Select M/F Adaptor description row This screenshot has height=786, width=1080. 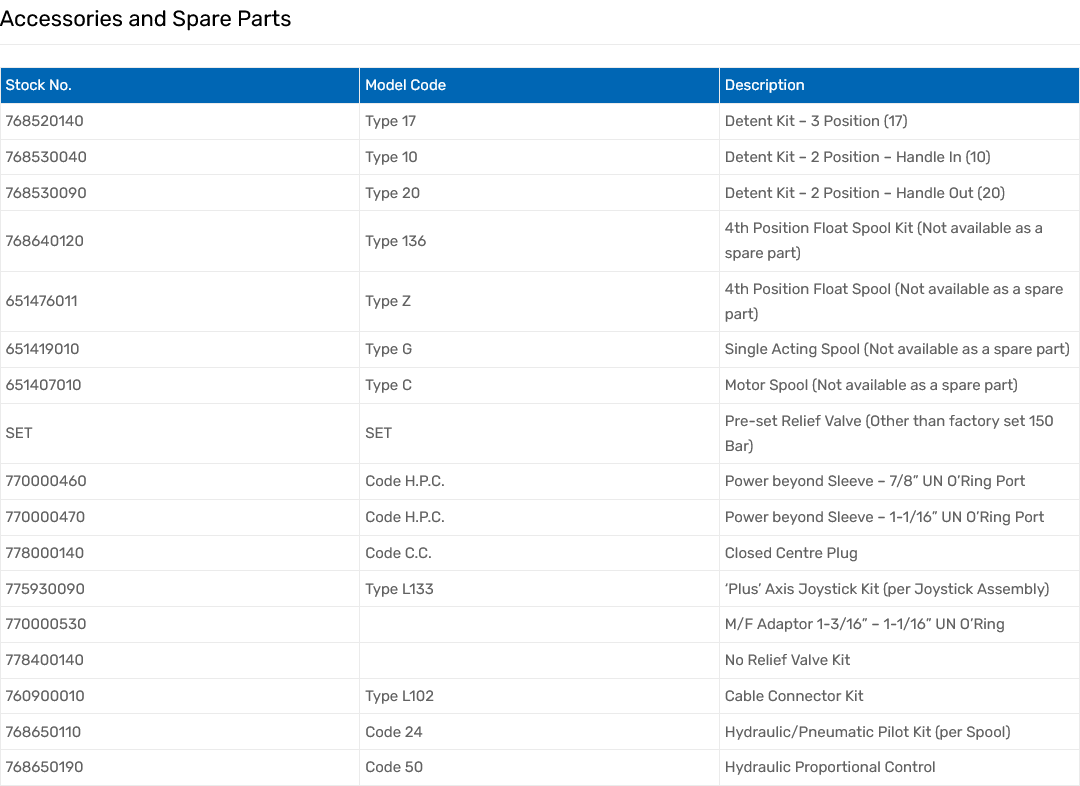pos(864,624)
